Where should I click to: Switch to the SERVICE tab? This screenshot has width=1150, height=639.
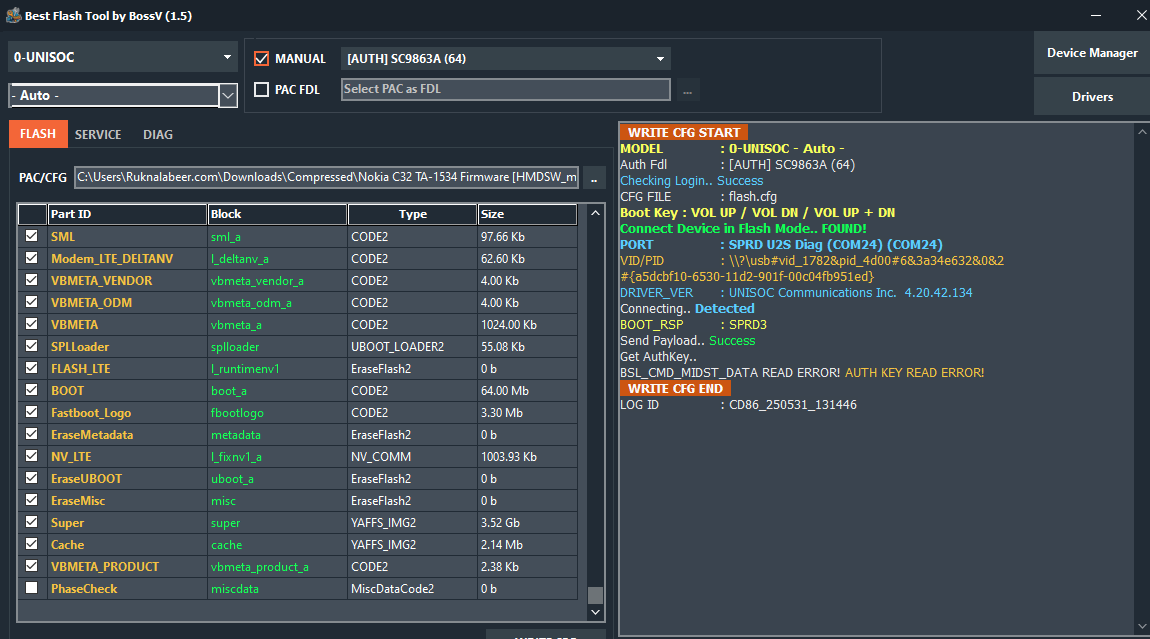[98, 134]
